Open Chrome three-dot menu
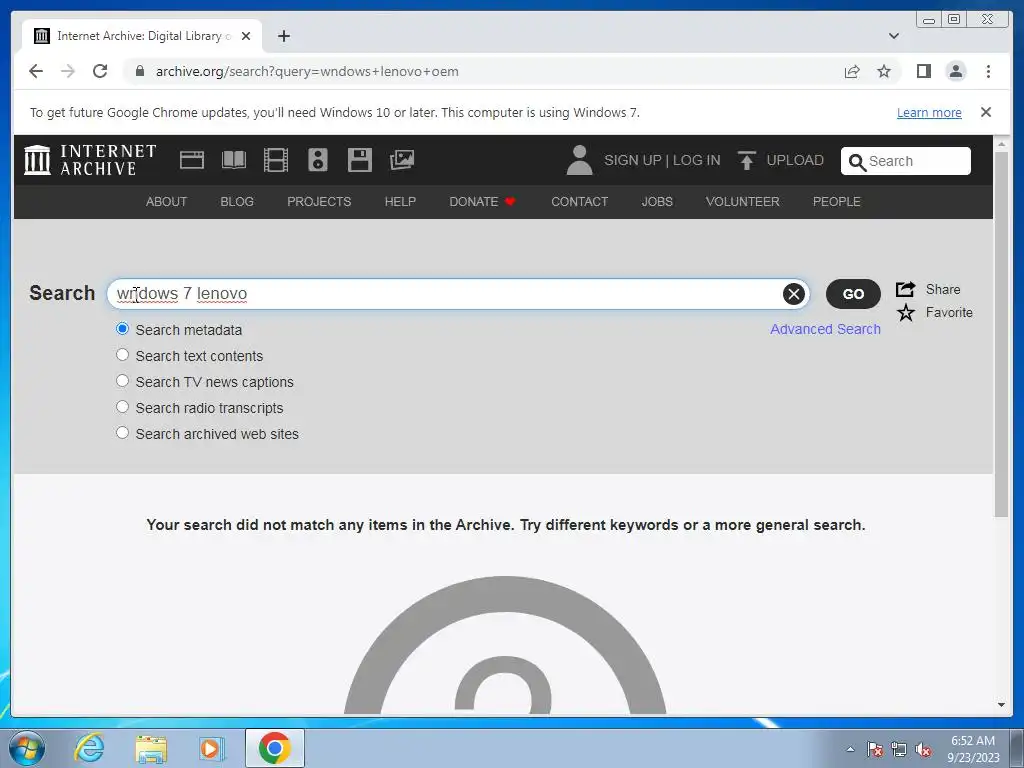1024x768 pixels. click(988, 71)
